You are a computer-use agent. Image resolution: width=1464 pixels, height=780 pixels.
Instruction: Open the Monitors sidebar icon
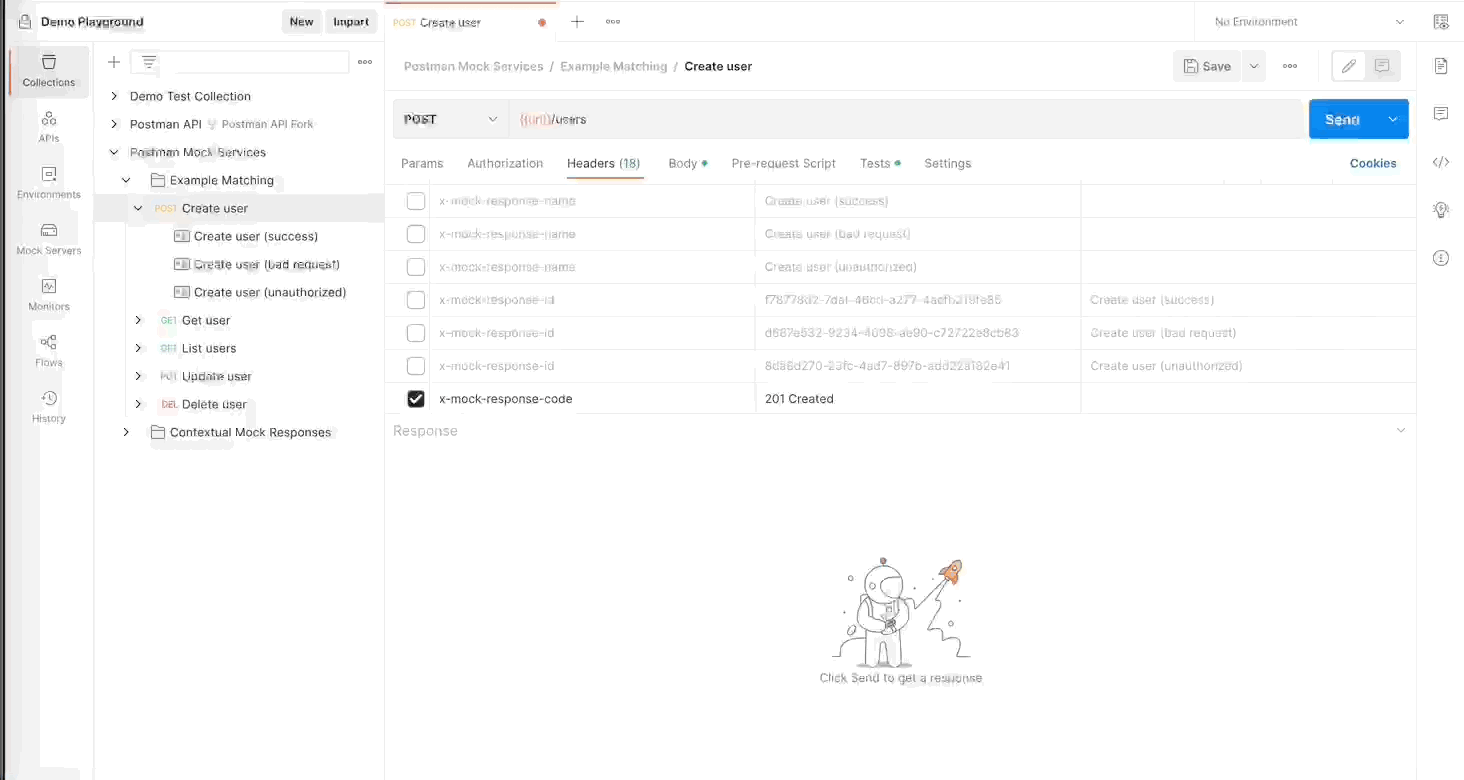(49, 295)
